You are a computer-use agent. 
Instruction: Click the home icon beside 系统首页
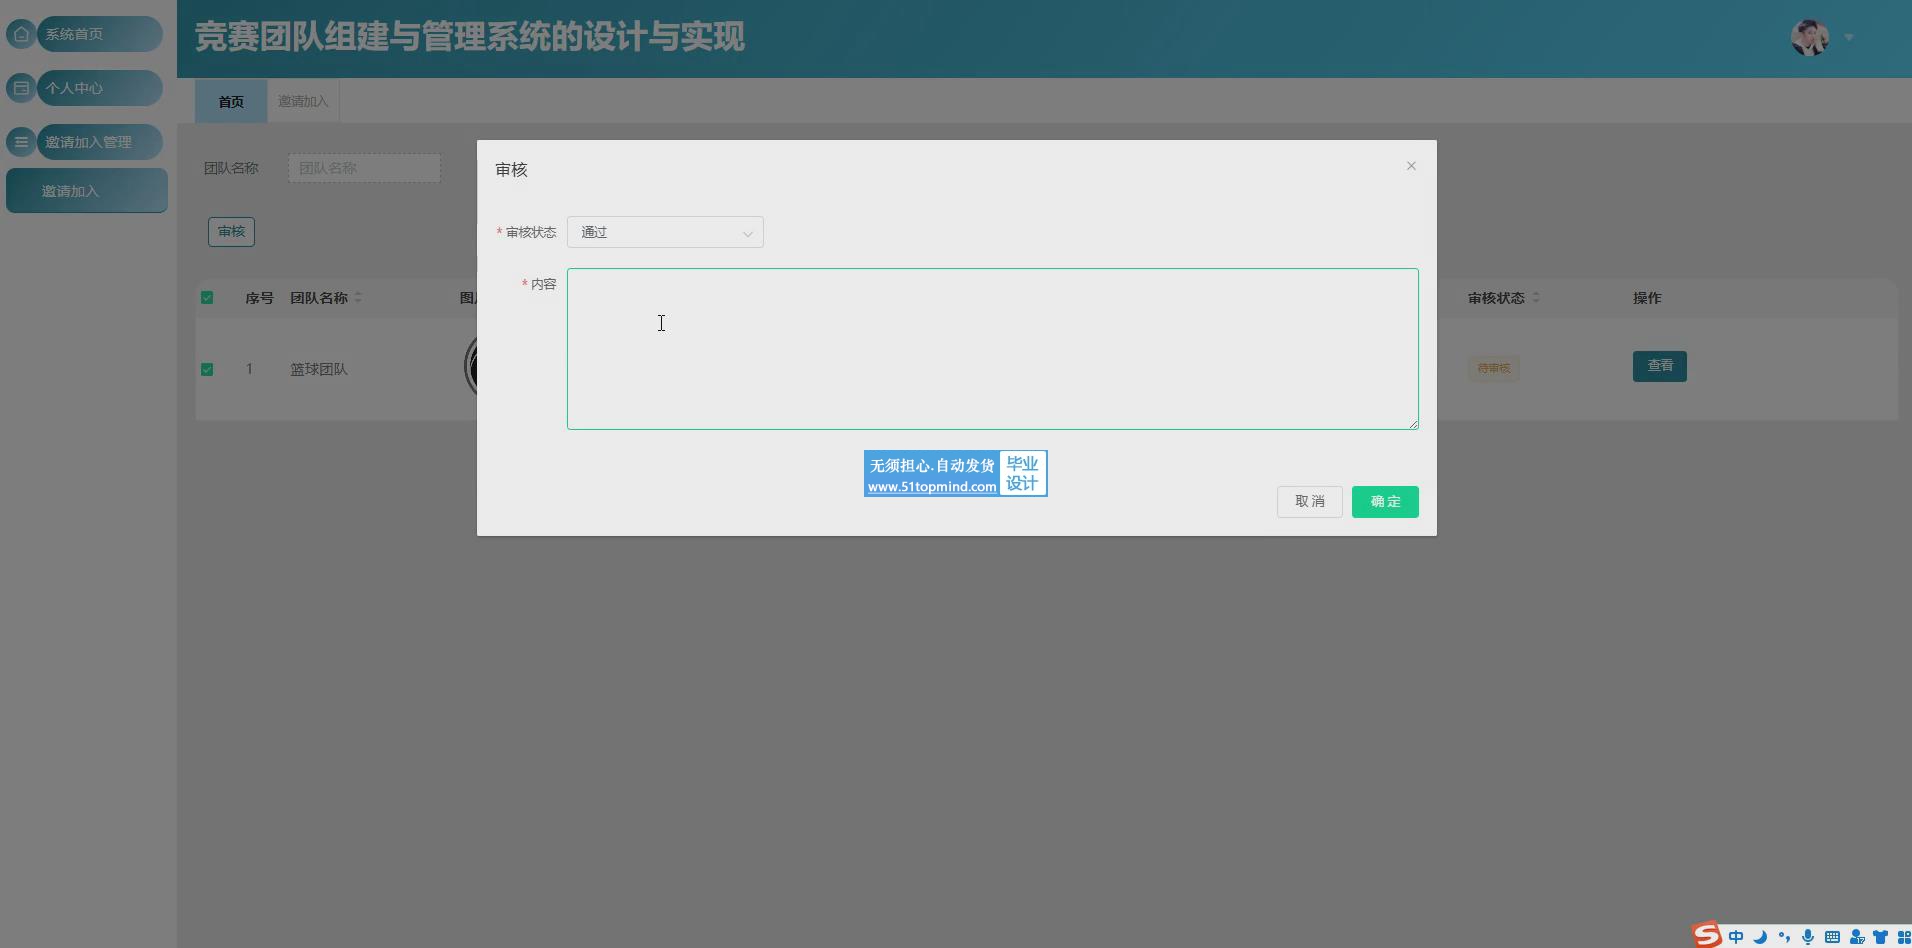(x=21, y=34)
